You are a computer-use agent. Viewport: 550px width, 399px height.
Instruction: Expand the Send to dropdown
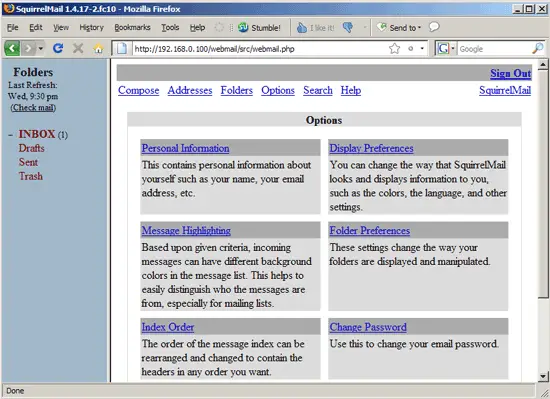pos(420,28)
